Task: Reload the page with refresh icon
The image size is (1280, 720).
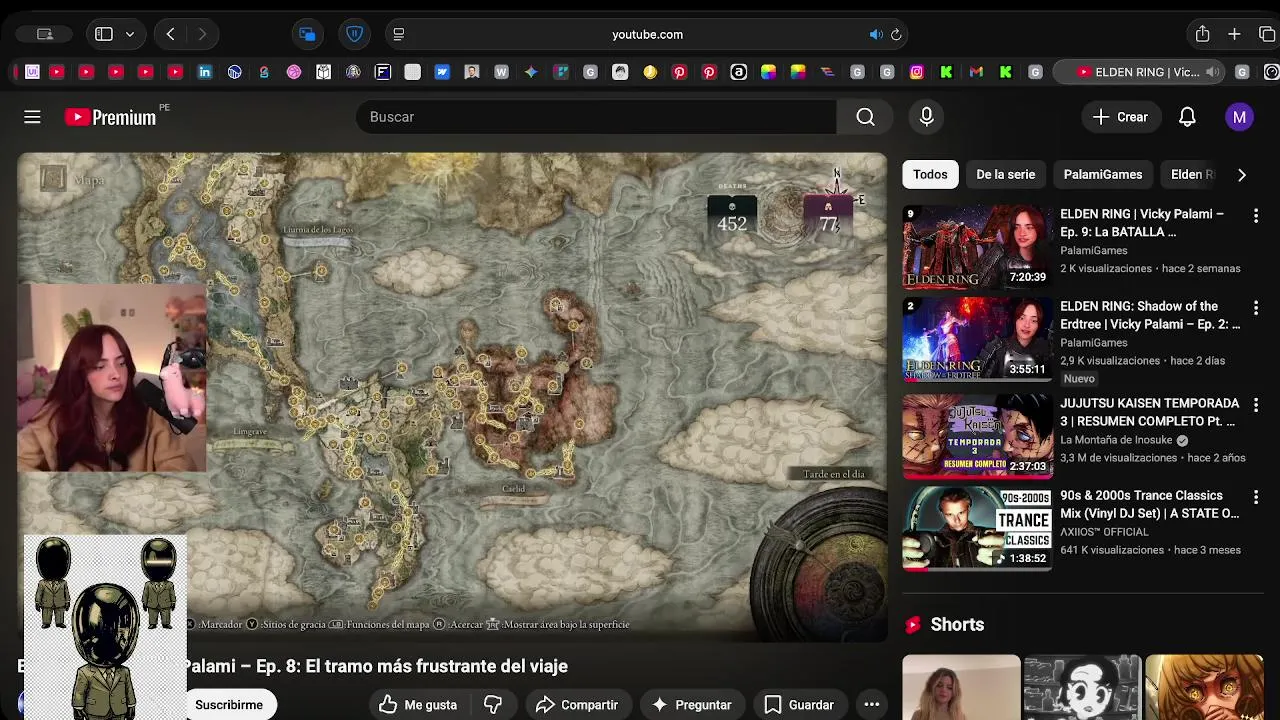Action: tap(896, 34)
